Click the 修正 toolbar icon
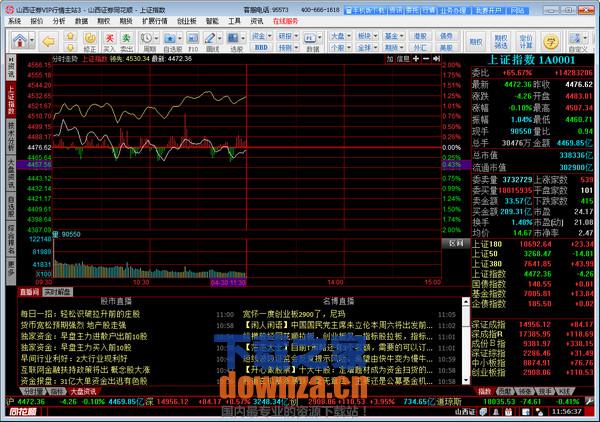The height and width of the screenshot is (422, 600). click(90, 41)
